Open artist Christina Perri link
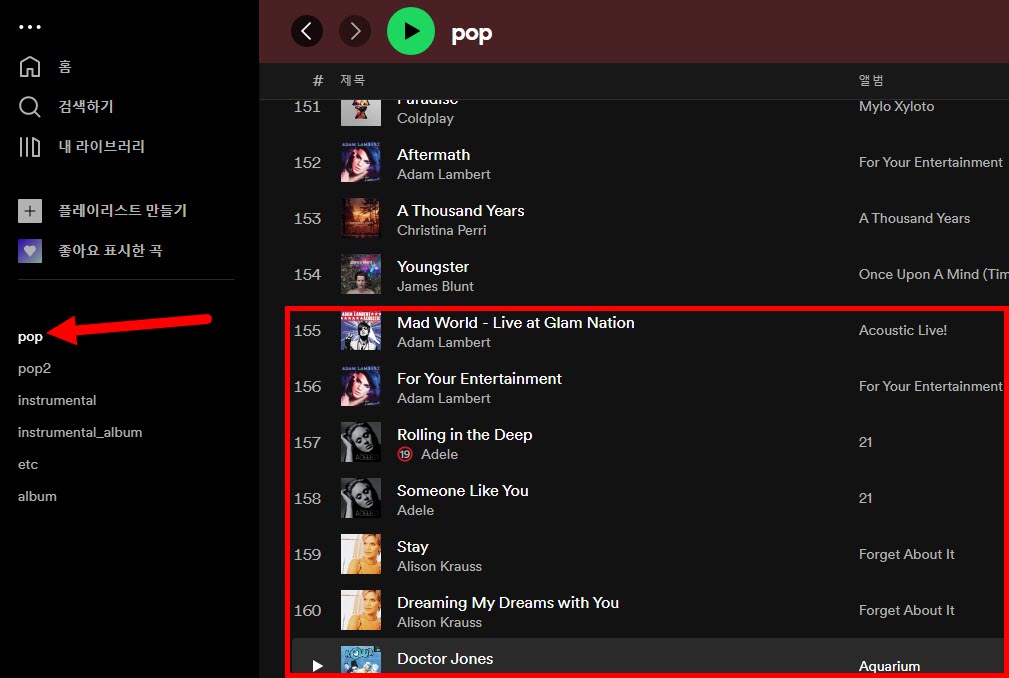Screen dimensions: 1009x678 441,230
